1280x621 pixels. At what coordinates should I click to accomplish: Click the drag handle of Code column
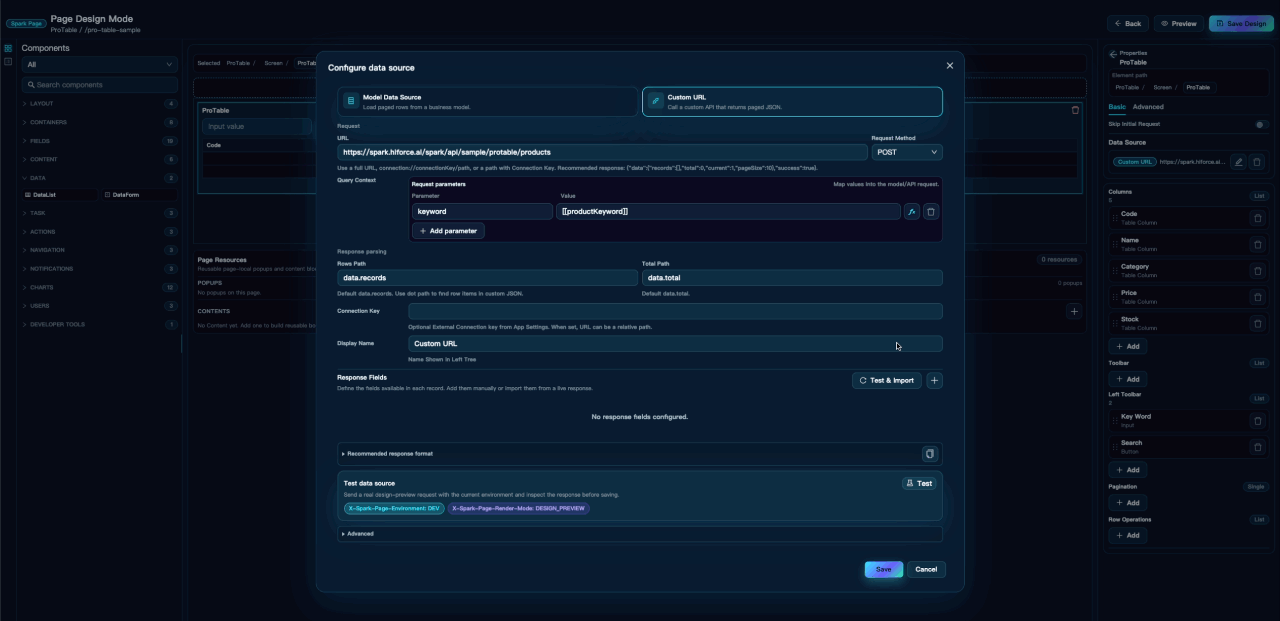[1115, 218]
